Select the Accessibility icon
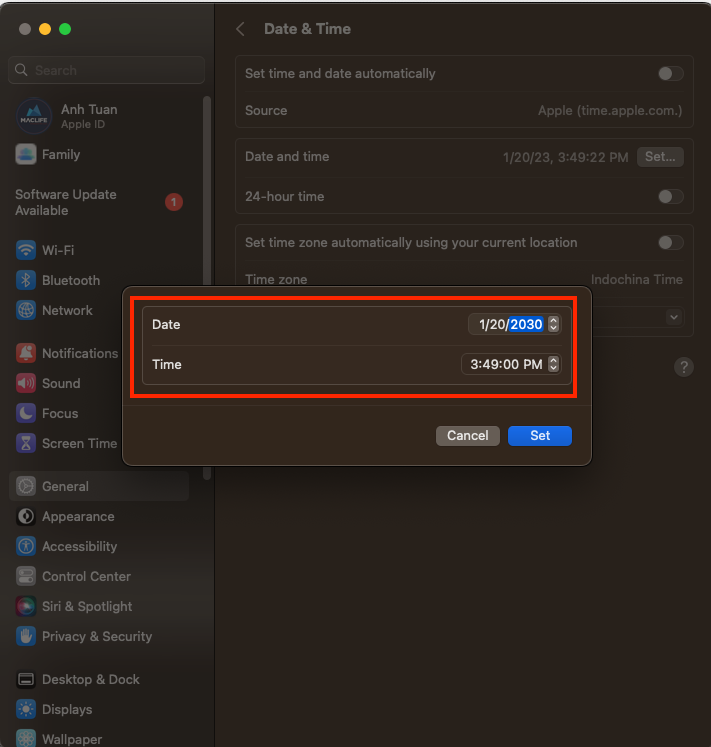Viewport: 711px width, 747px height. click(26, 546)
